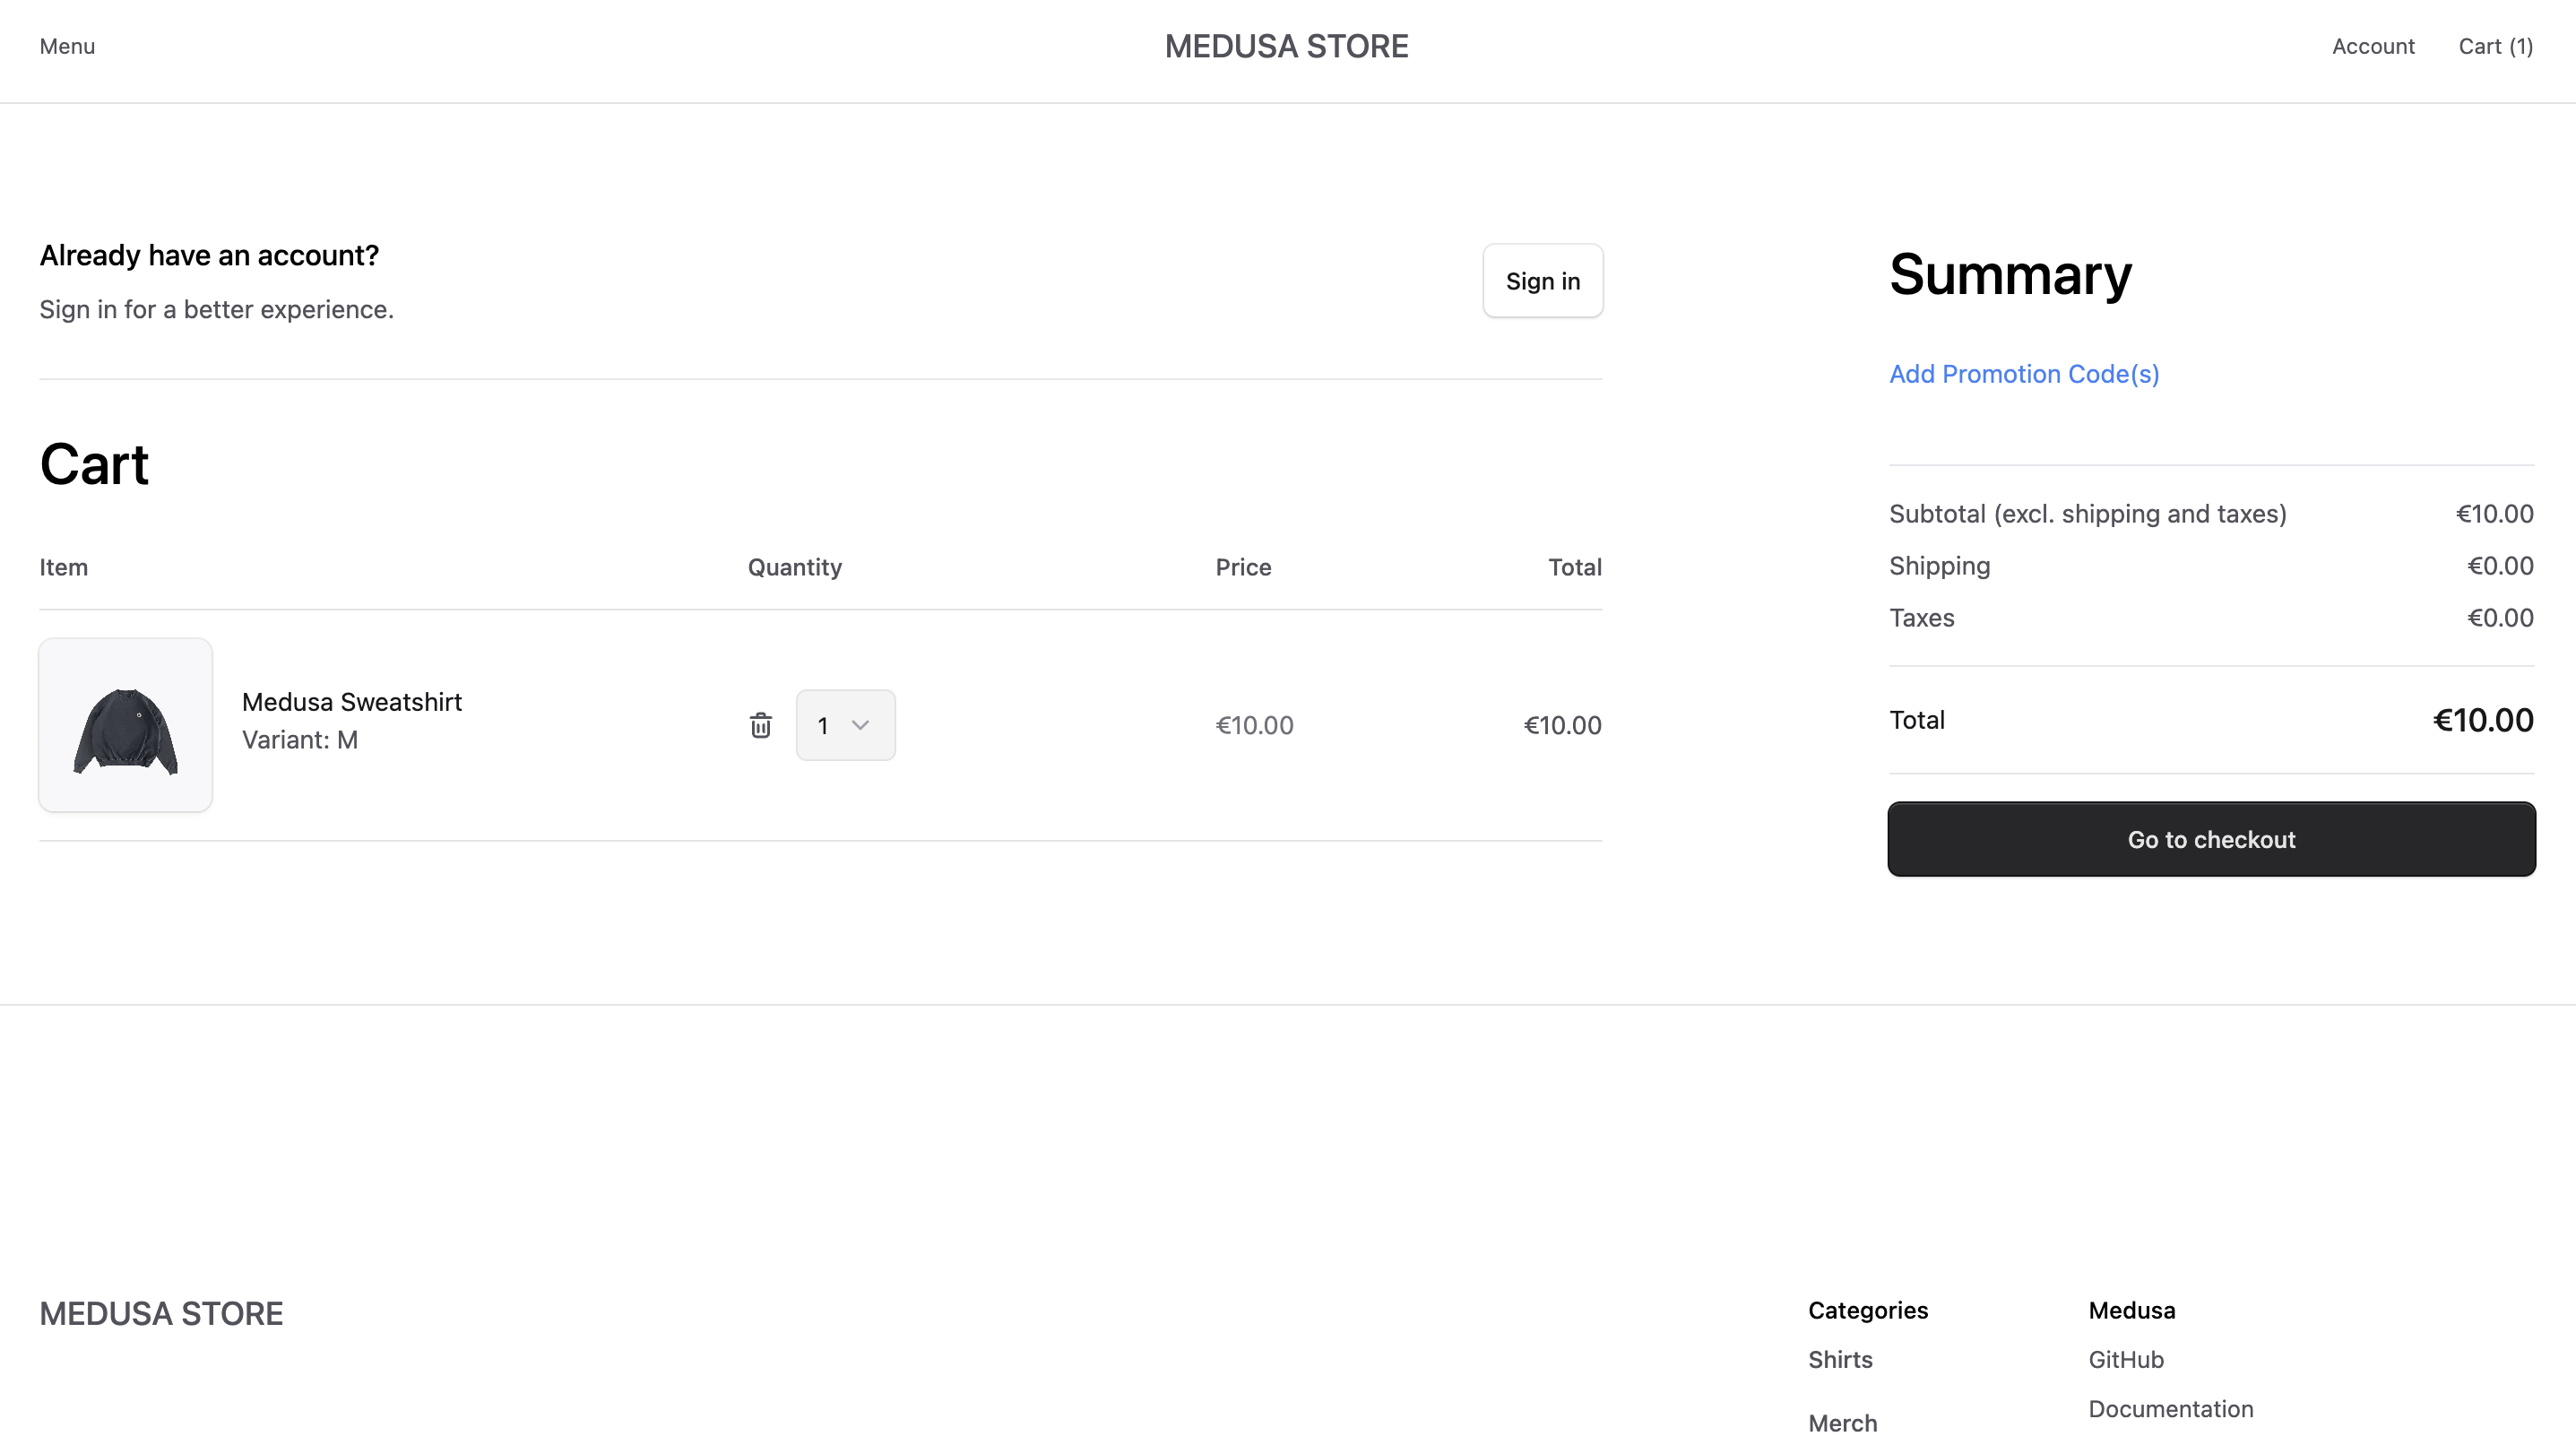The image size is (2576, 1445).
Task: Click the MEDUSA STORE footer logo
Action: [x=161, y=1313]
